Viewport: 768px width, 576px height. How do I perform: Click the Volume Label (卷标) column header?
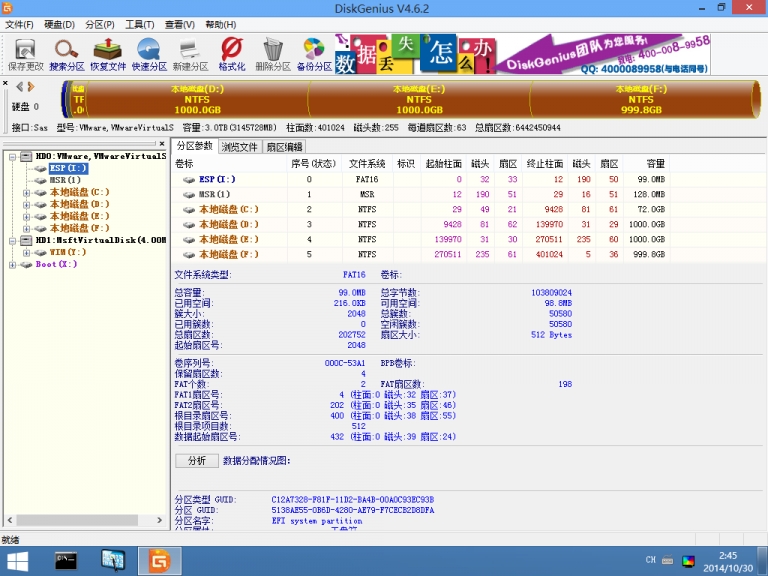tap(229, 164)
